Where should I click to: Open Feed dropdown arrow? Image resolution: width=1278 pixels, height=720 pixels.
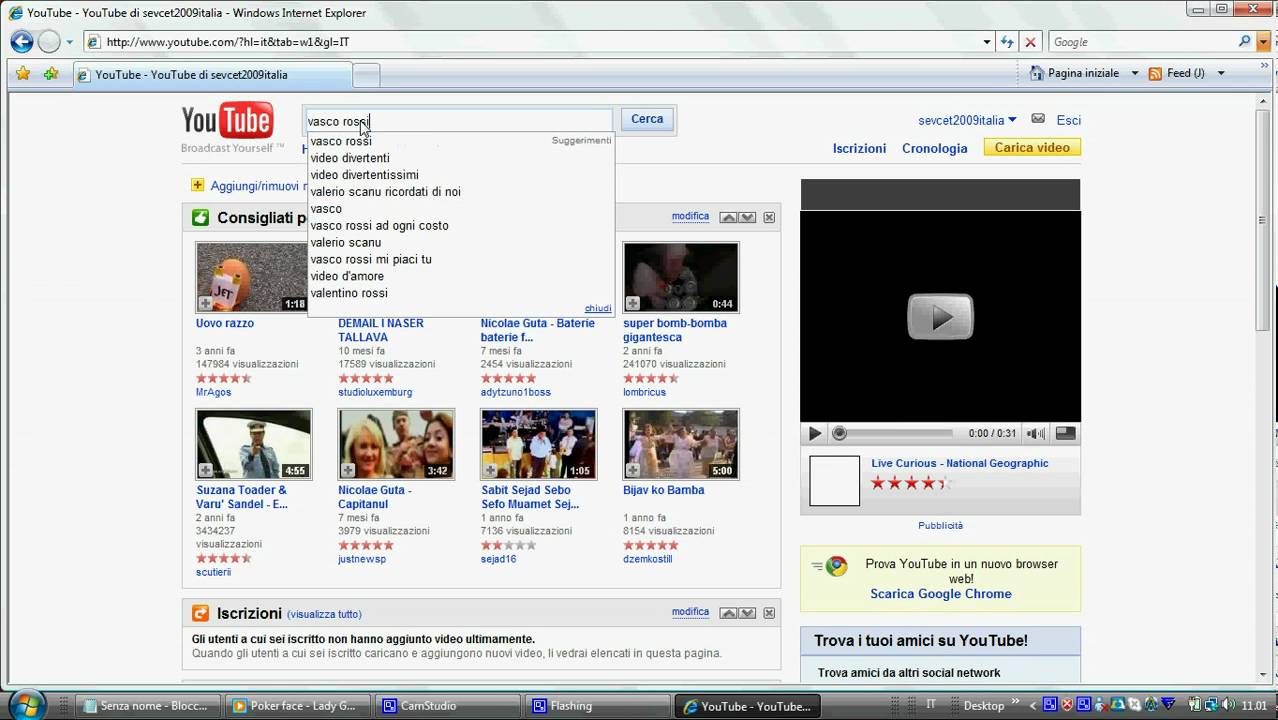(1220, 73)
